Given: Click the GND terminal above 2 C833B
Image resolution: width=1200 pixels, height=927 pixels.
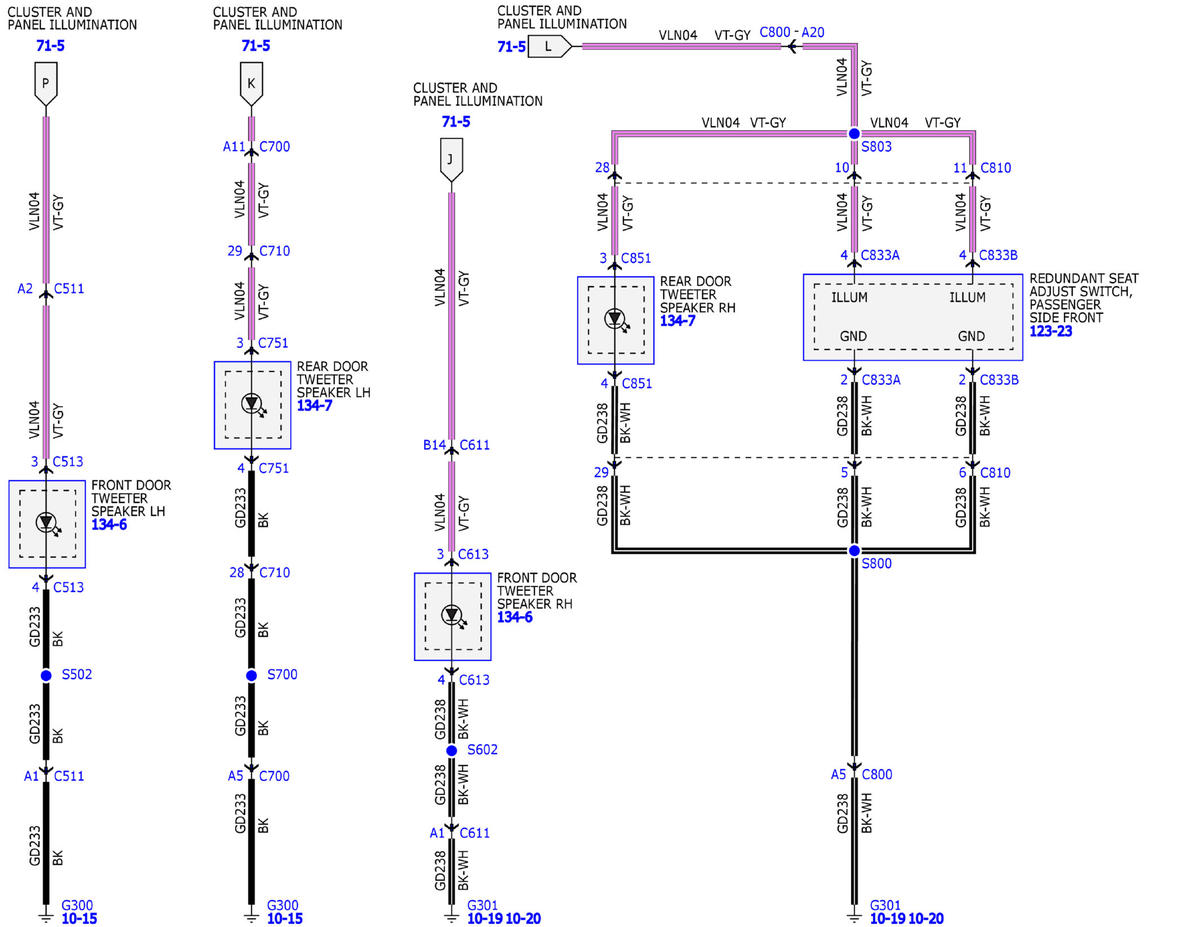Looking at the screenshot, I should pyautogui.click(x=972, y=337).
